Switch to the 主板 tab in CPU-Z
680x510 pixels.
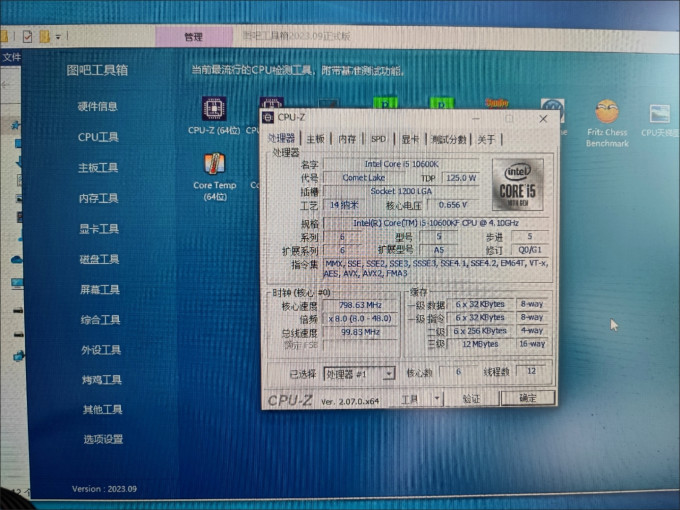316,139
